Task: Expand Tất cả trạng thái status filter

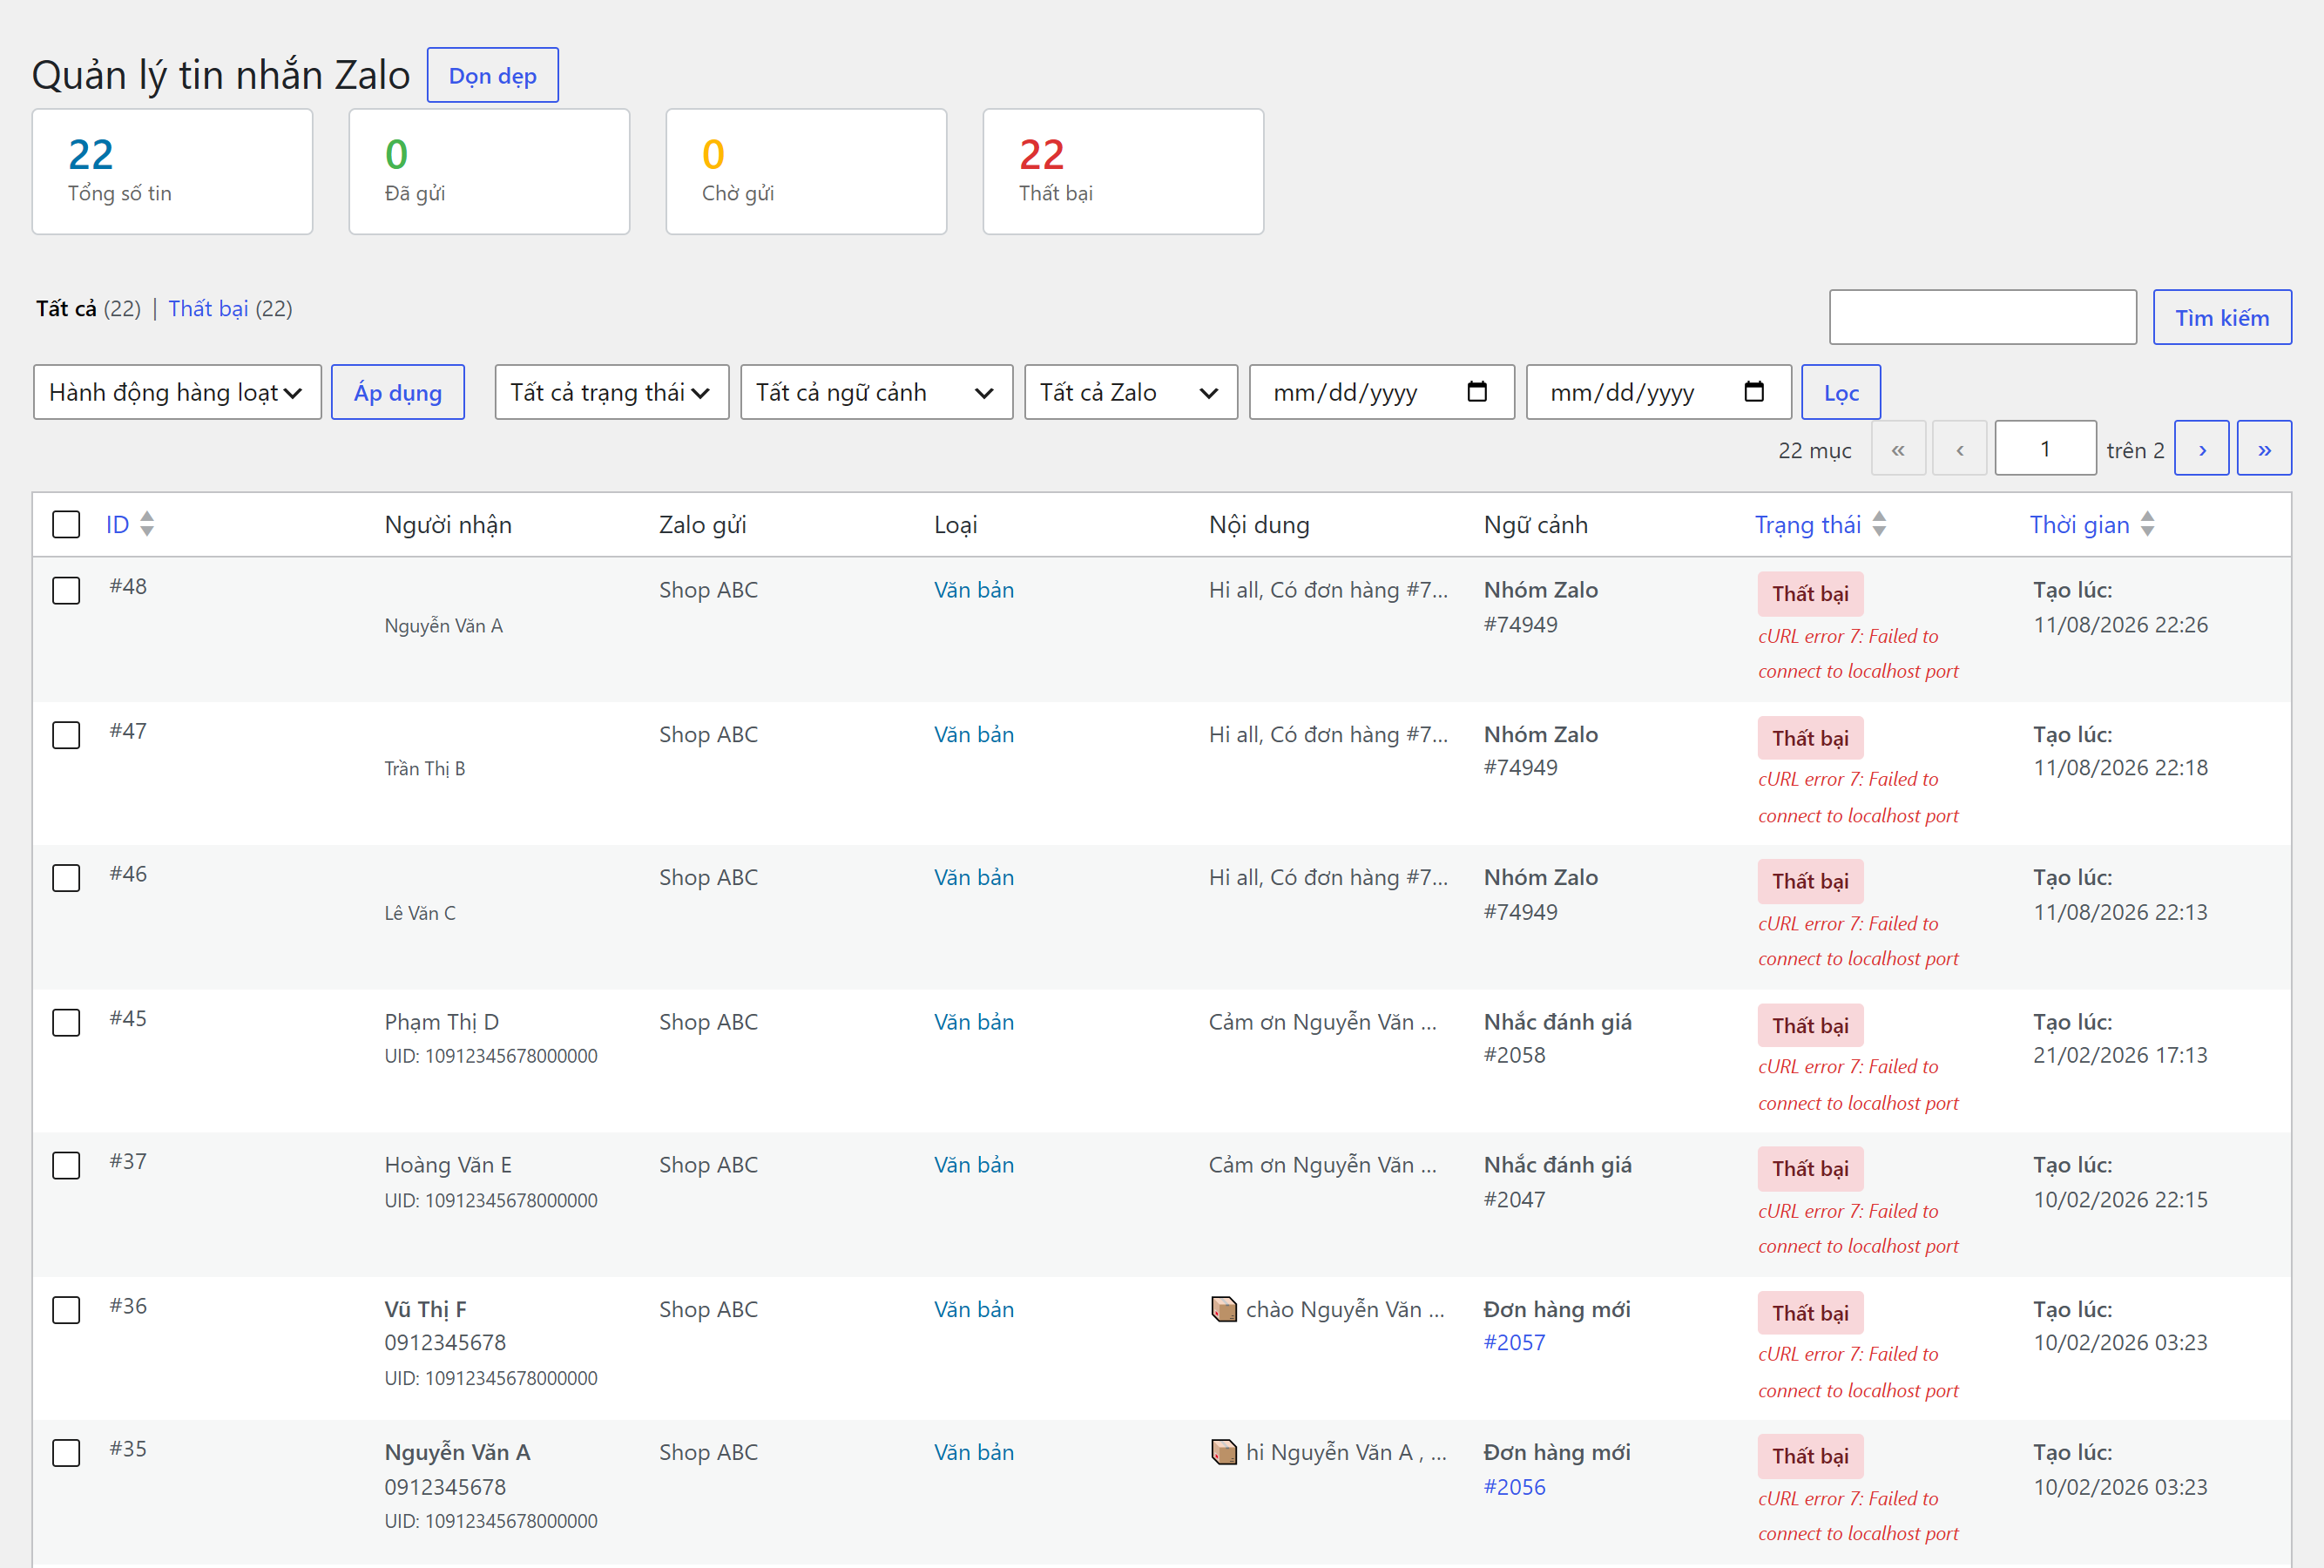Action: 611,392
